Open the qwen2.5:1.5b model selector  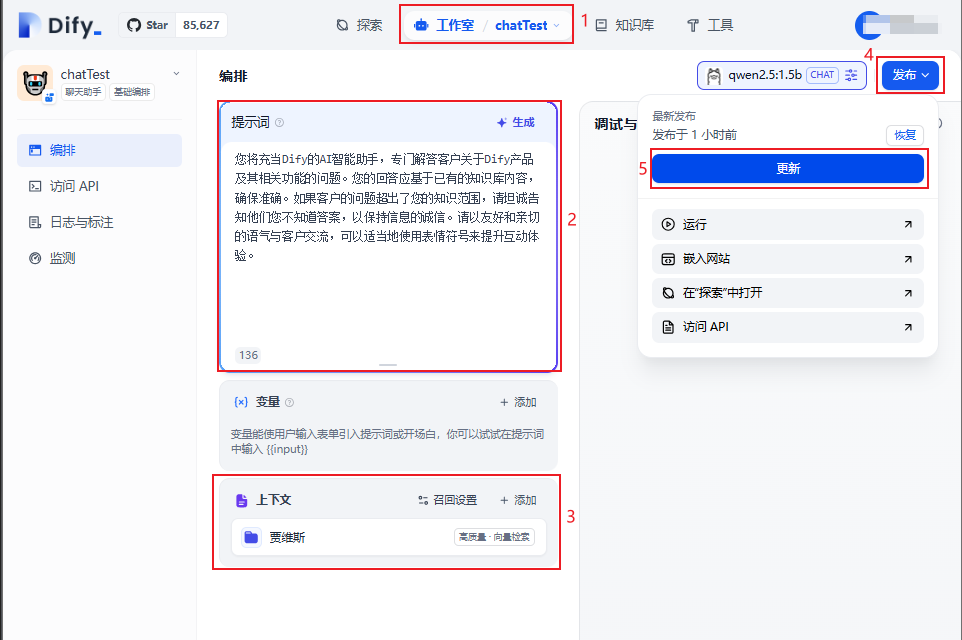[782, 75]
